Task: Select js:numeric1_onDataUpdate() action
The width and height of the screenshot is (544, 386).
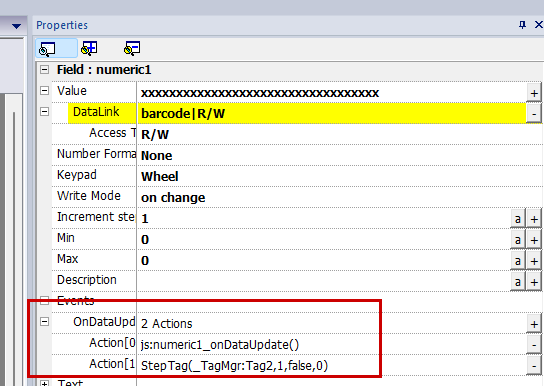Action: point(220,345)
